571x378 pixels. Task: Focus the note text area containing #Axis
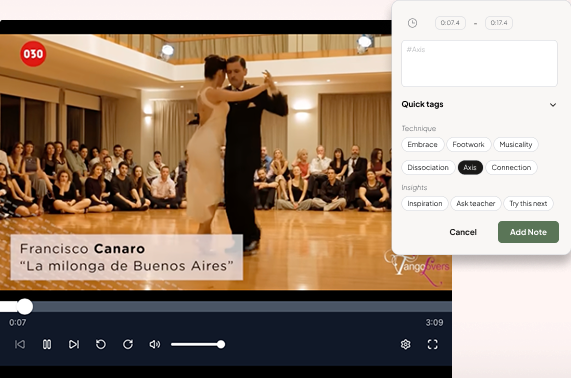pos(479,64)
